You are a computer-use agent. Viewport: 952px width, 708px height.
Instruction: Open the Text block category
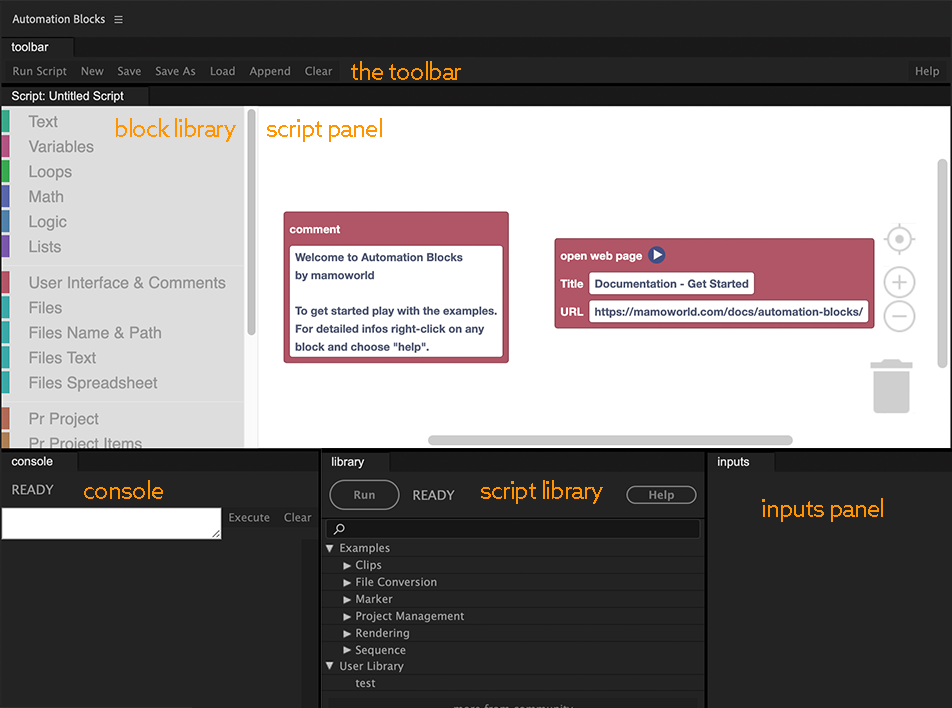pos(43,122)
